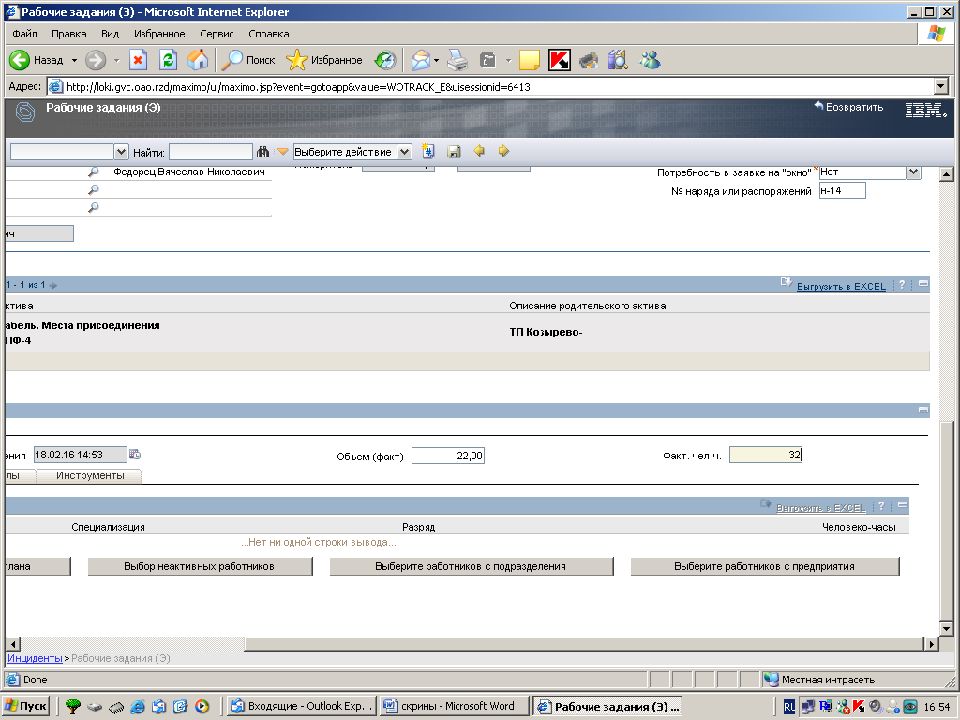Click the Объем (факт) field with 22,00

point(448,456)
